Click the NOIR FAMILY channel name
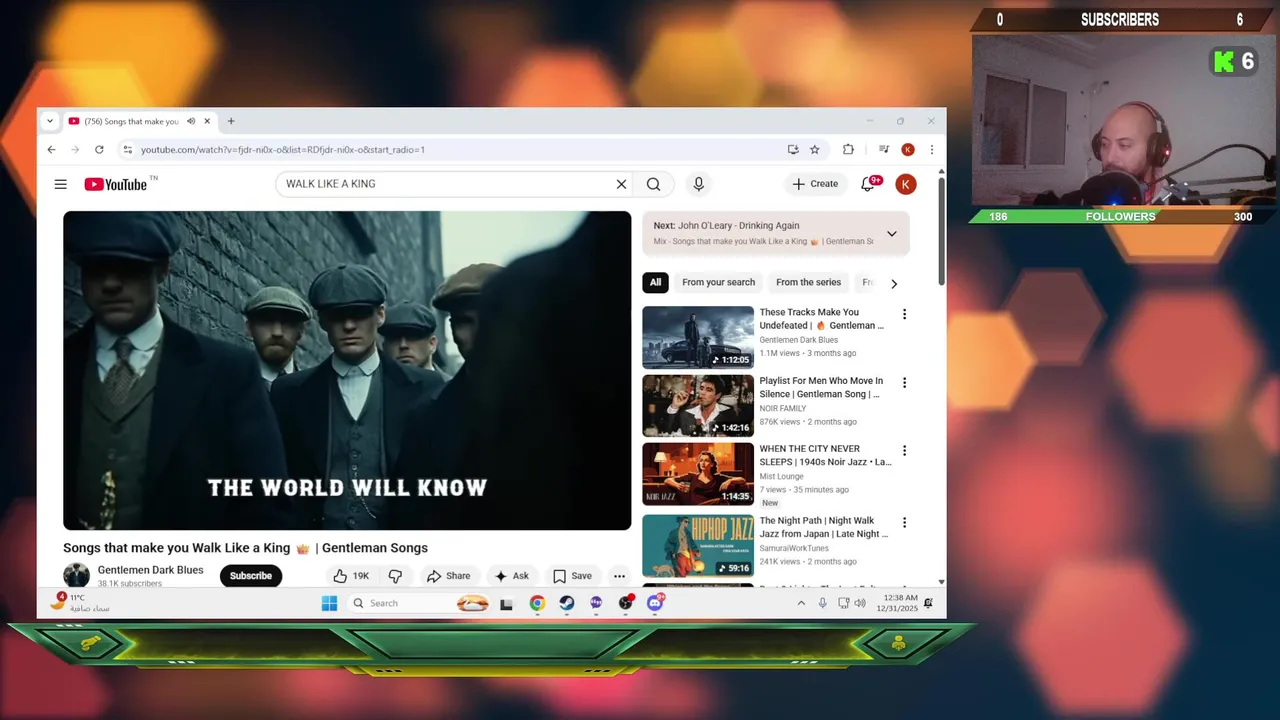This screenshot has height=720, width=1280. (x=783, y=408)
